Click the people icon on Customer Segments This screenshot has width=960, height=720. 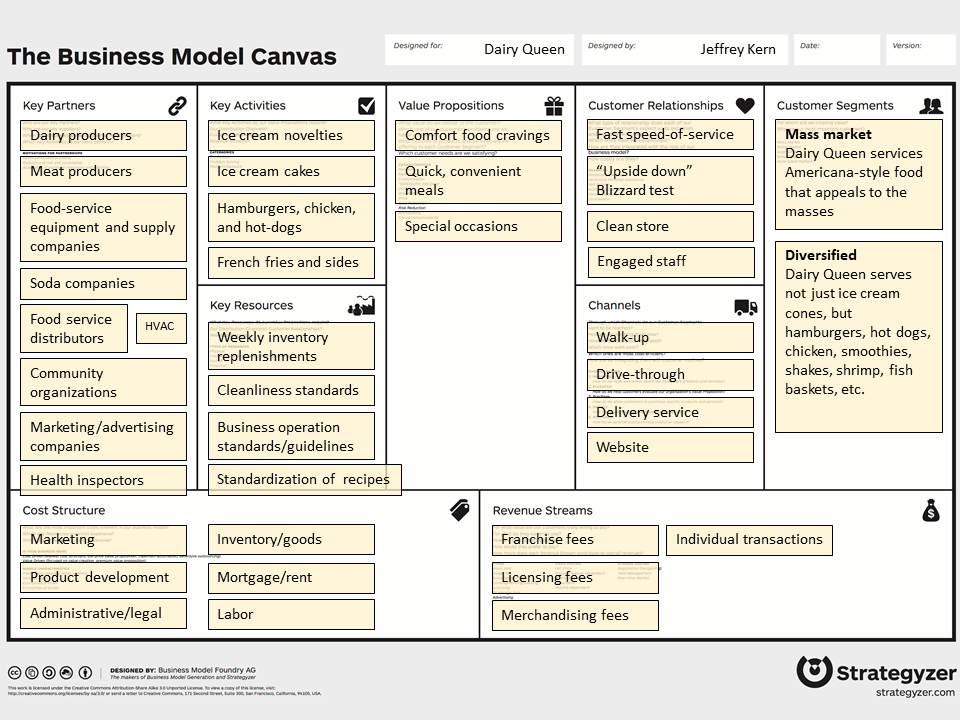tap(931, 103)
